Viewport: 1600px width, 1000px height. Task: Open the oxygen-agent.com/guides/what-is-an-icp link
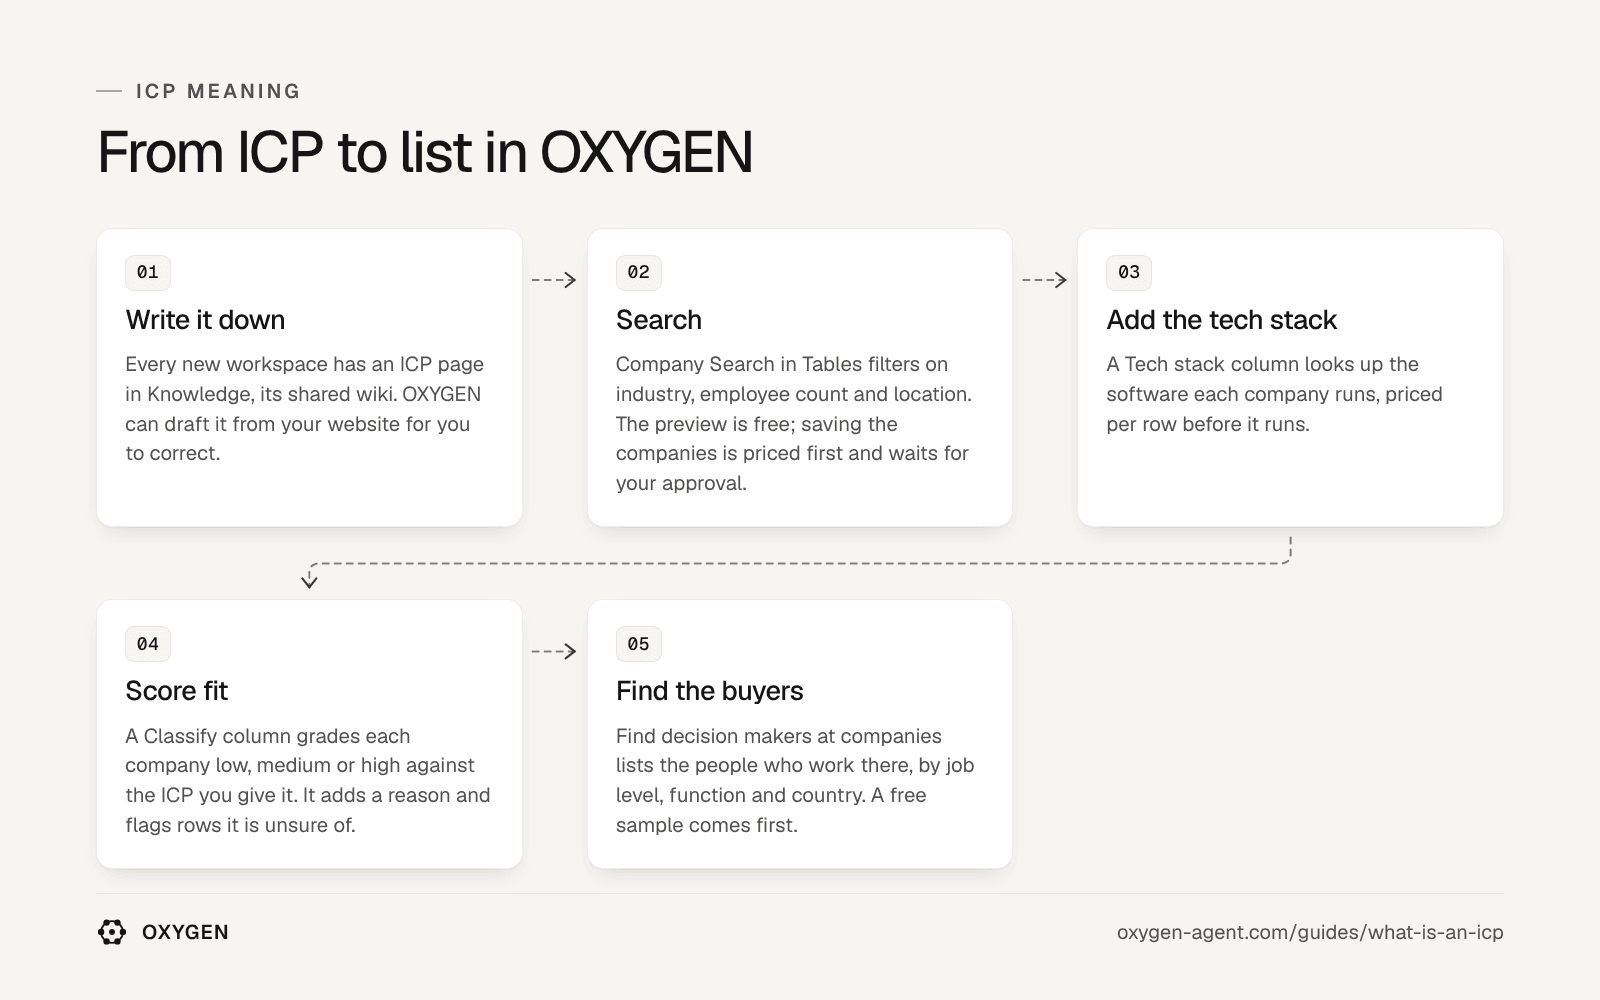pyautogui.click(x=1310, y=932)
